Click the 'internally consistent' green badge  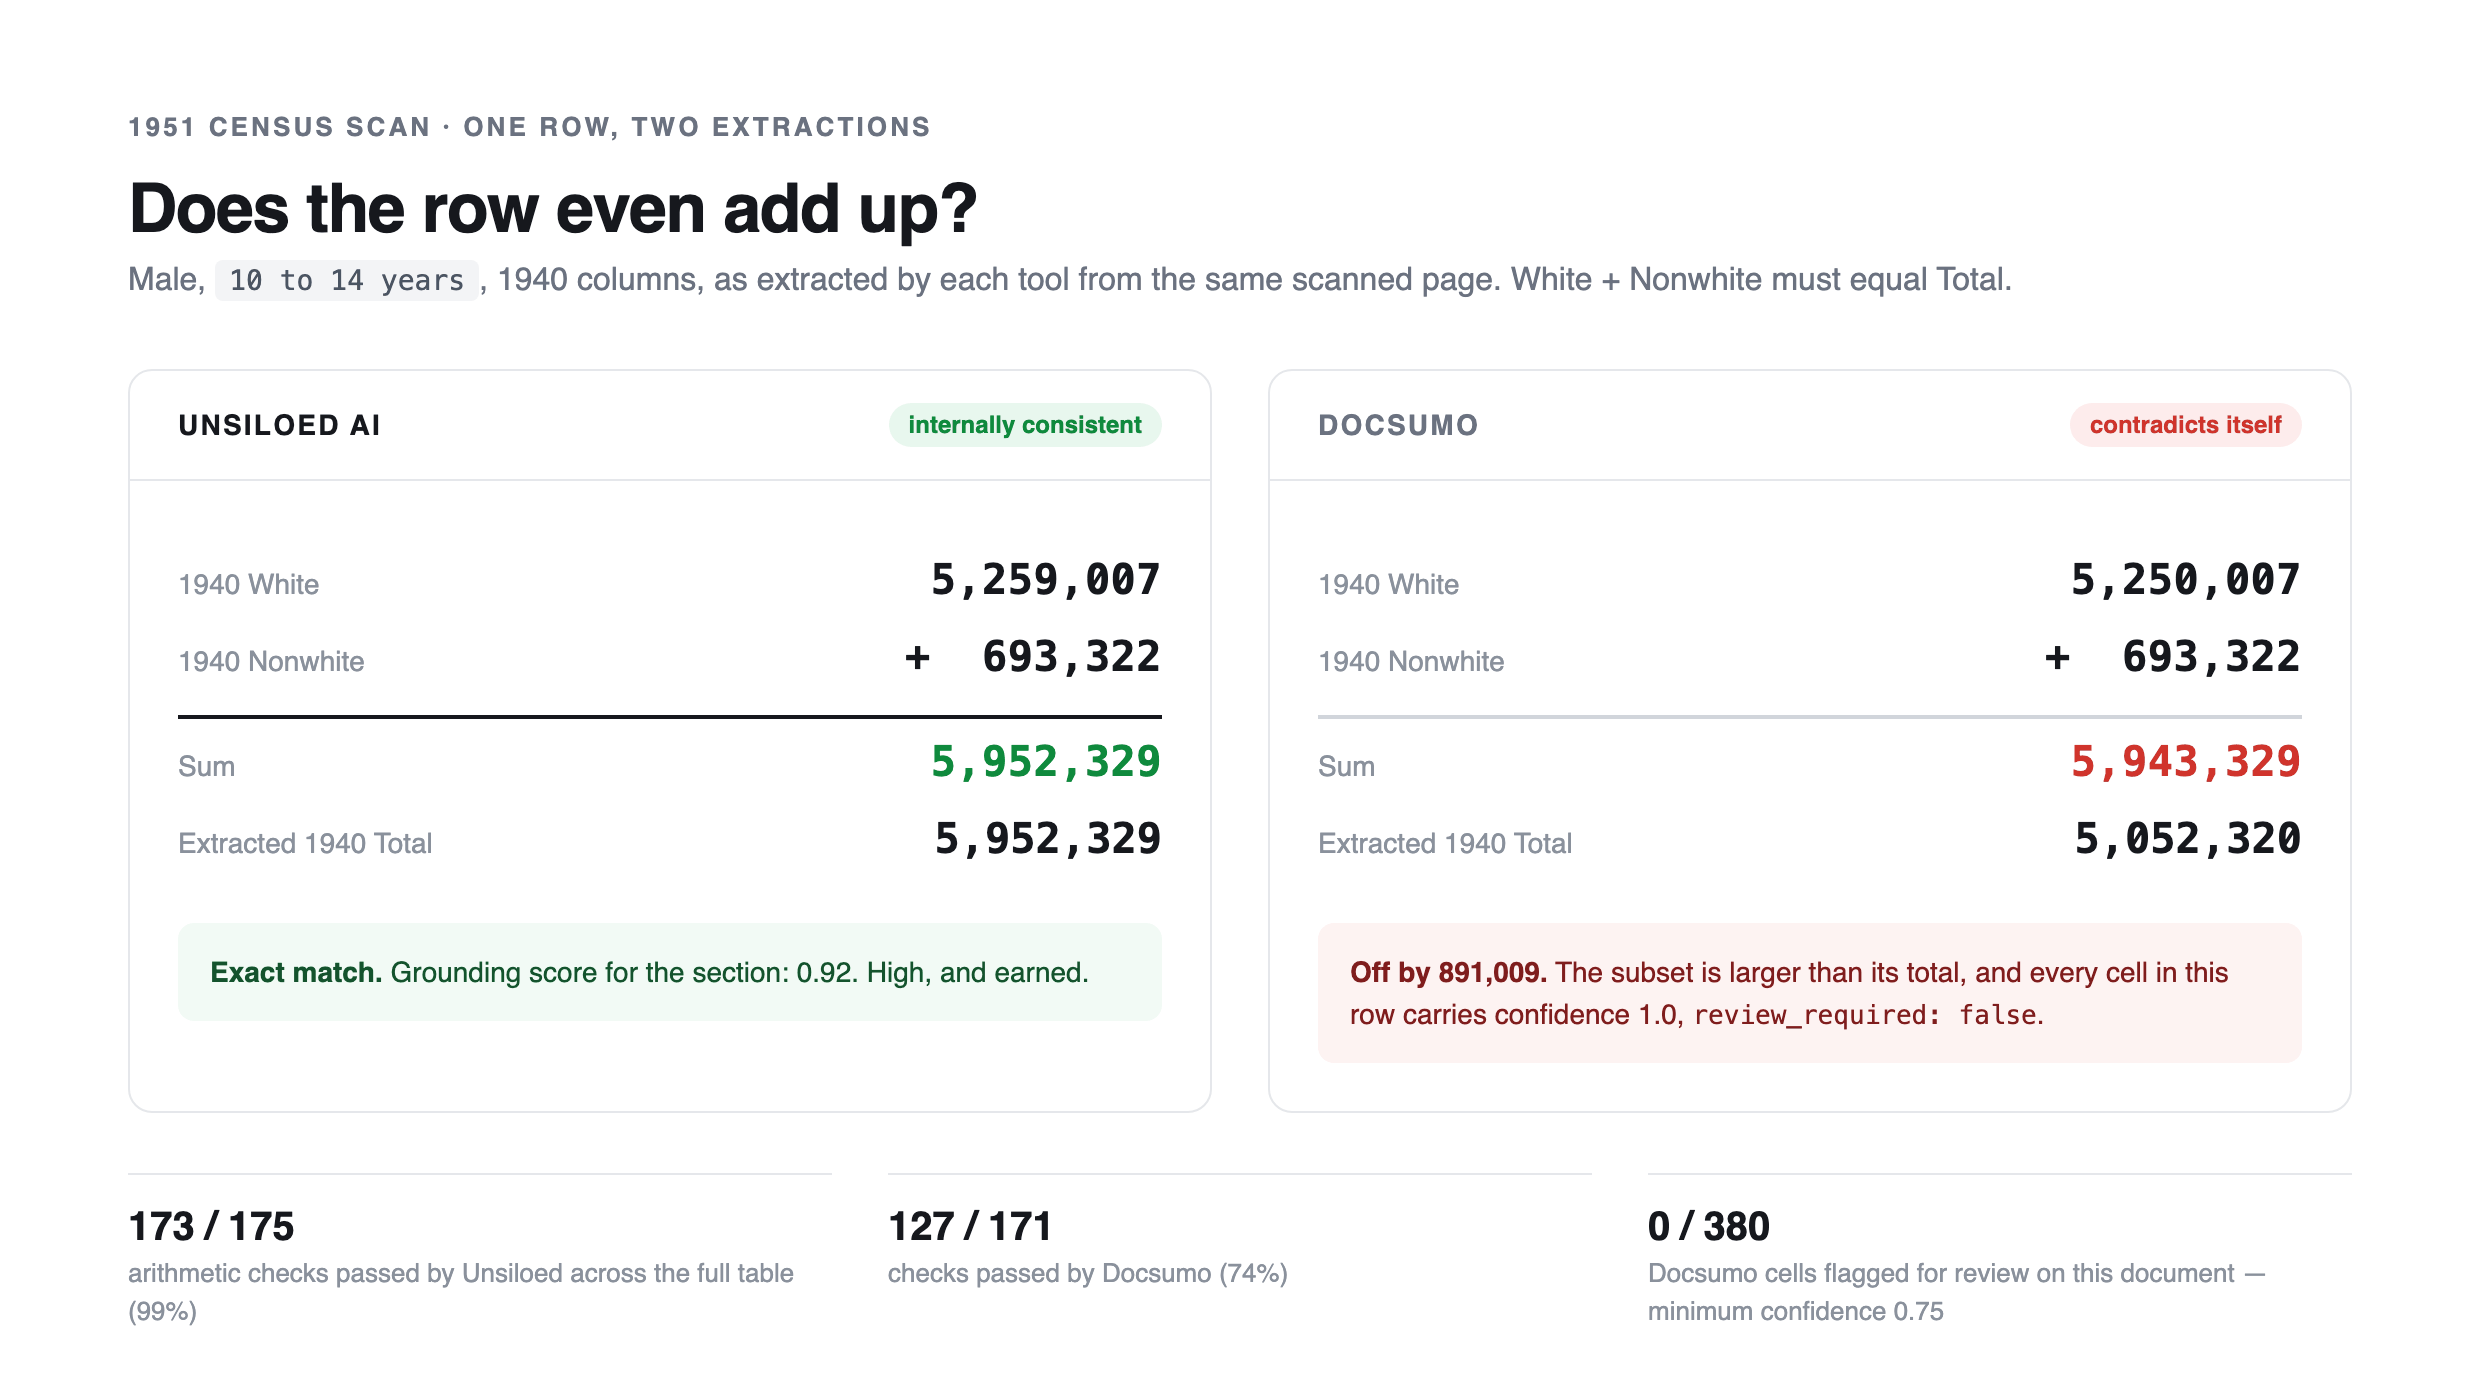coord(1025,425)
